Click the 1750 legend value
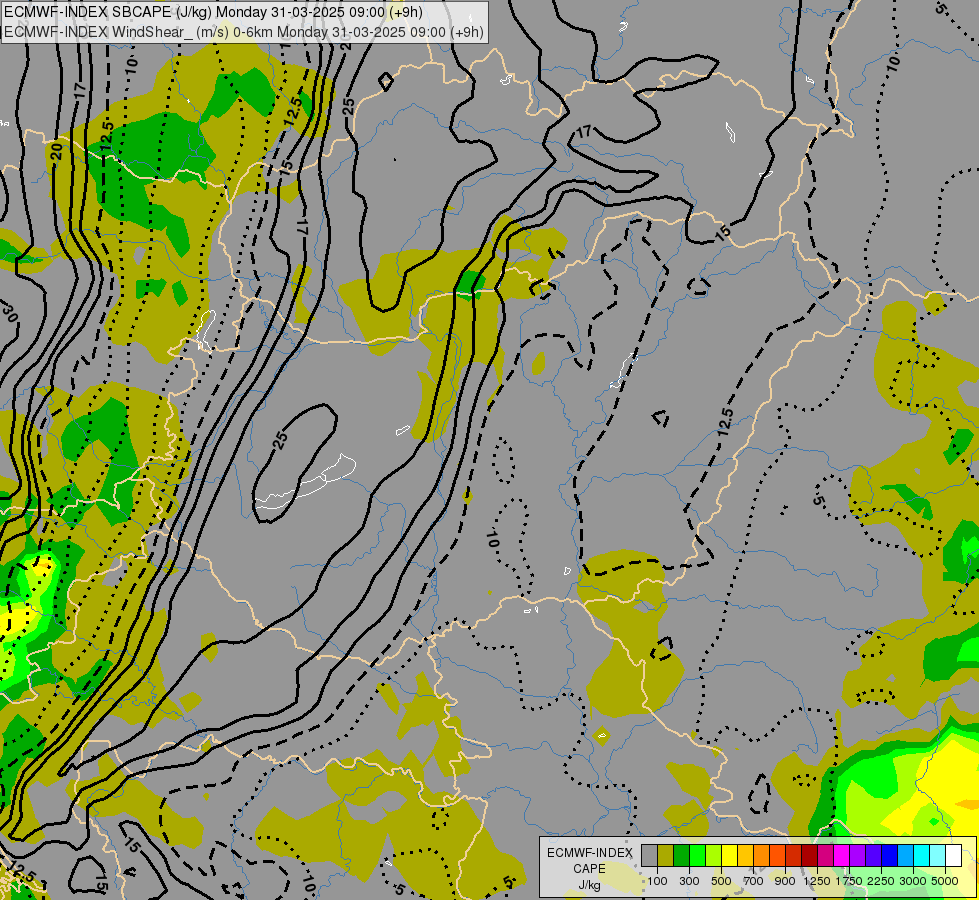This screenshot has width=979, height=900. pos(849,881)
